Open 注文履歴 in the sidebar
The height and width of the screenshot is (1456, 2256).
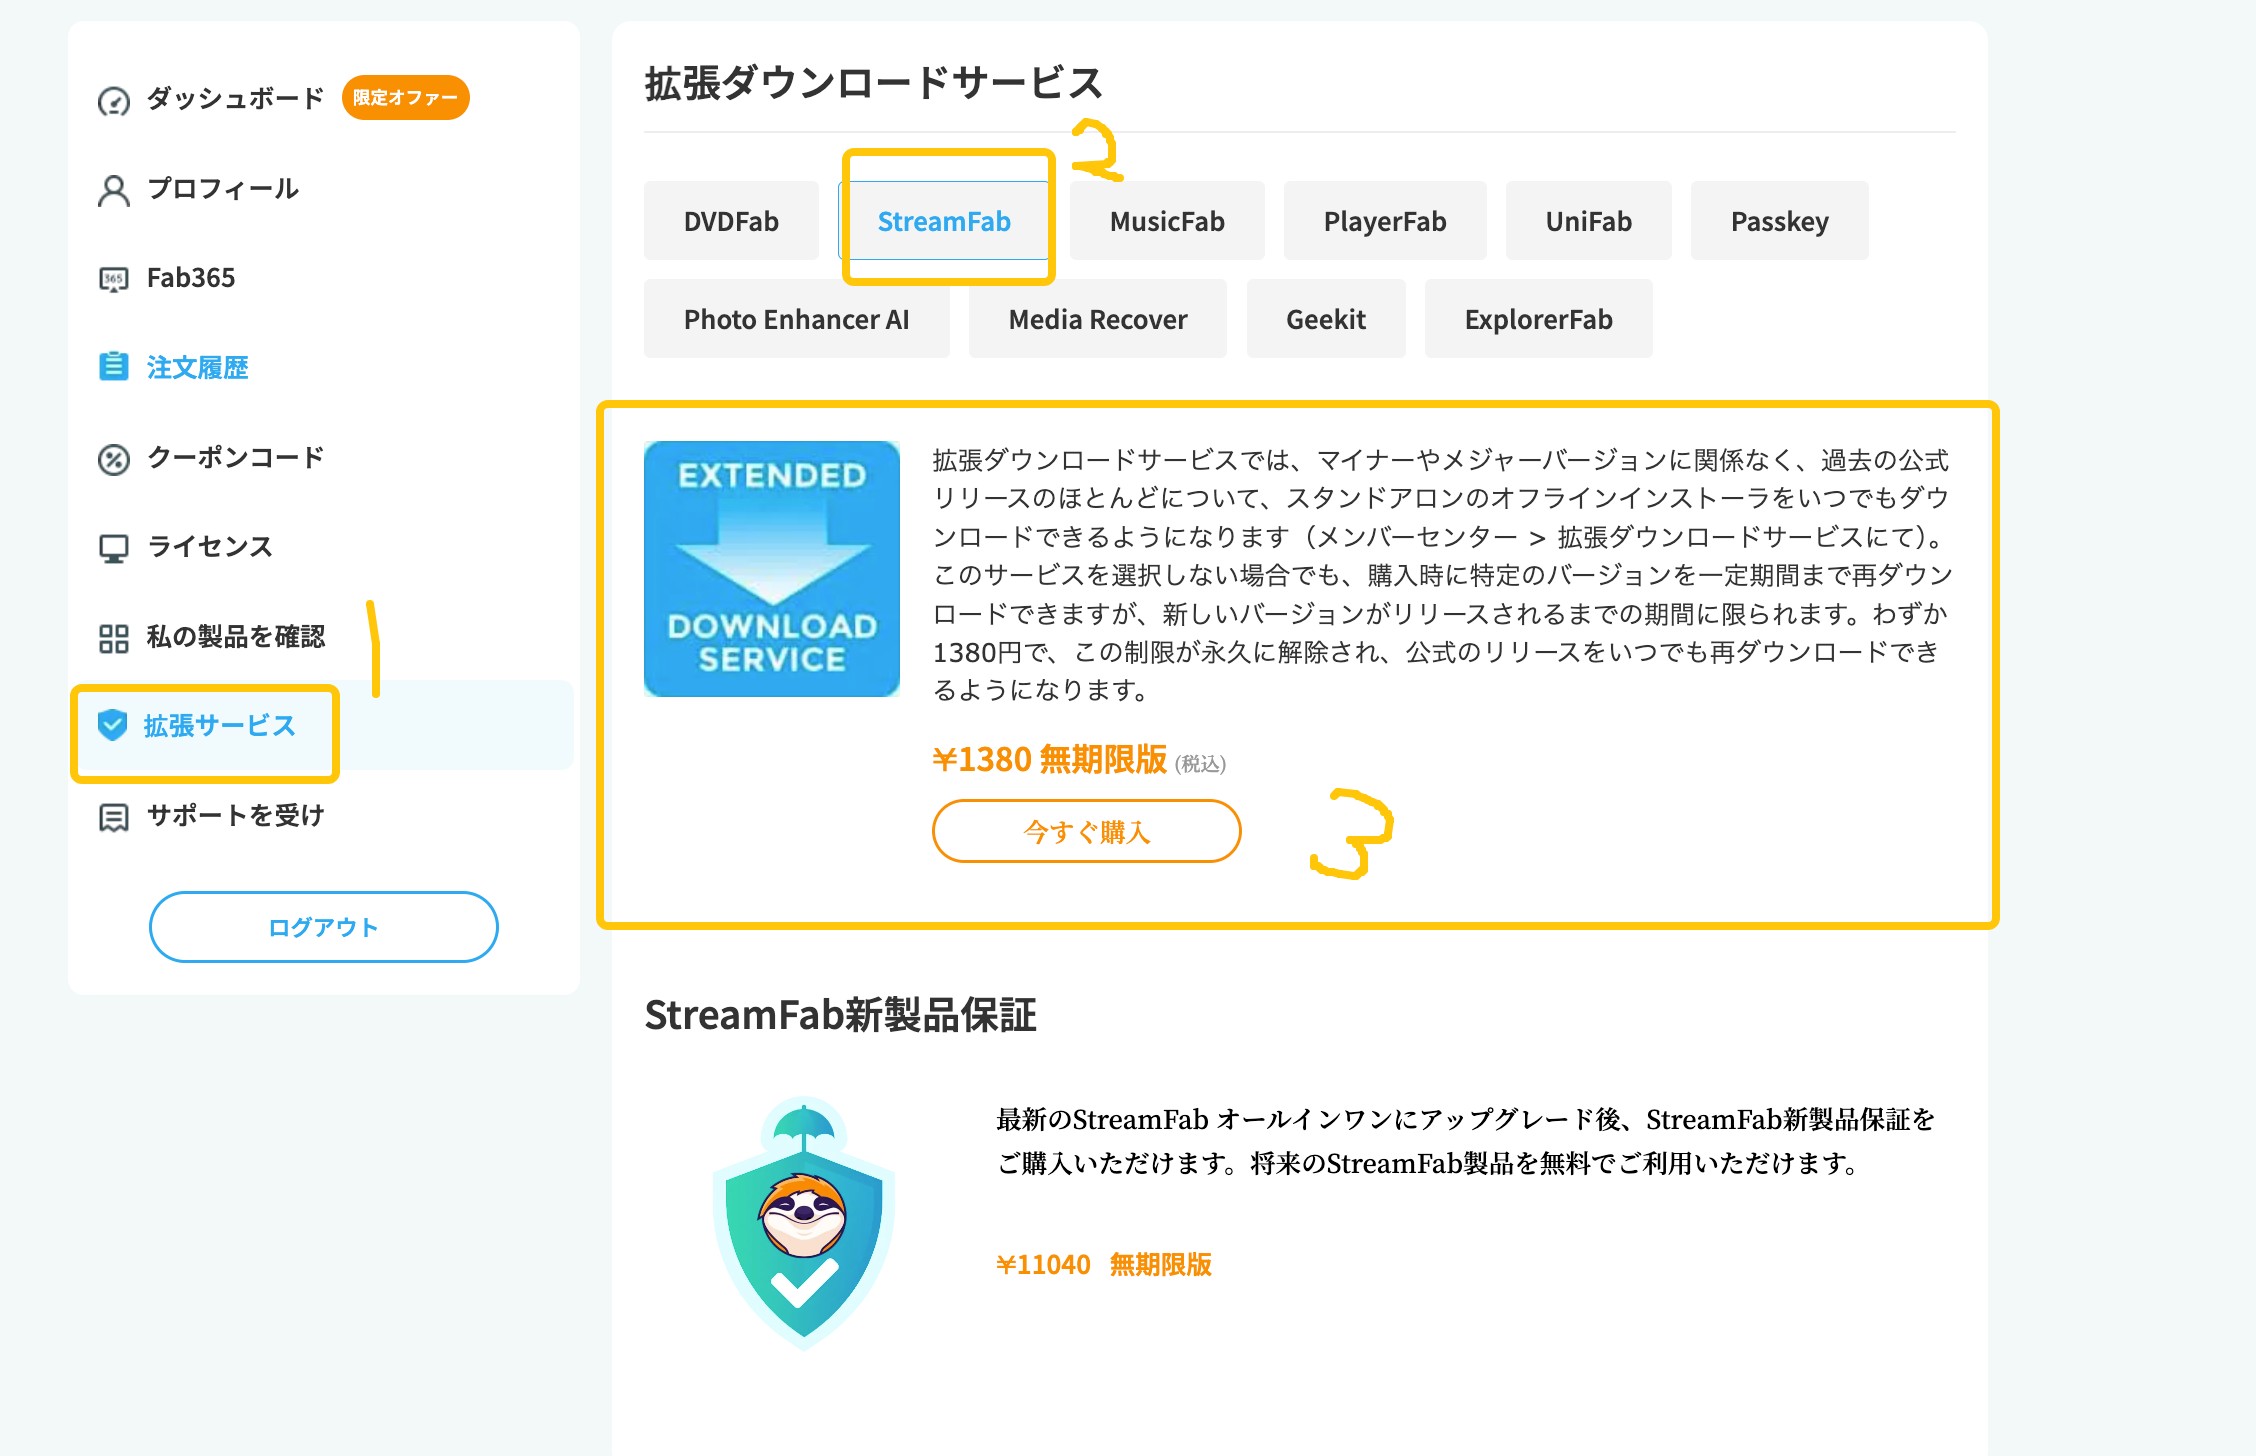[x=198, y=368]
